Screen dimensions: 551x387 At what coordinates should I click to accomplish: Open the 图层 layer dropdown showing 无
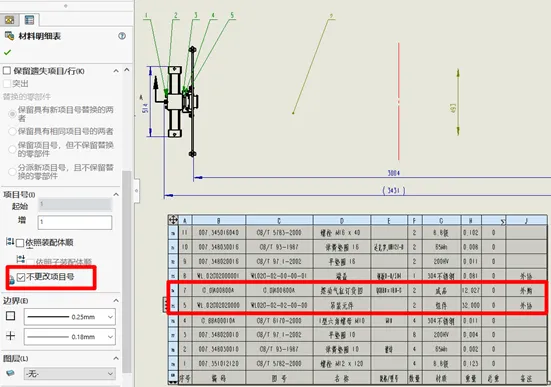point(70,373)
